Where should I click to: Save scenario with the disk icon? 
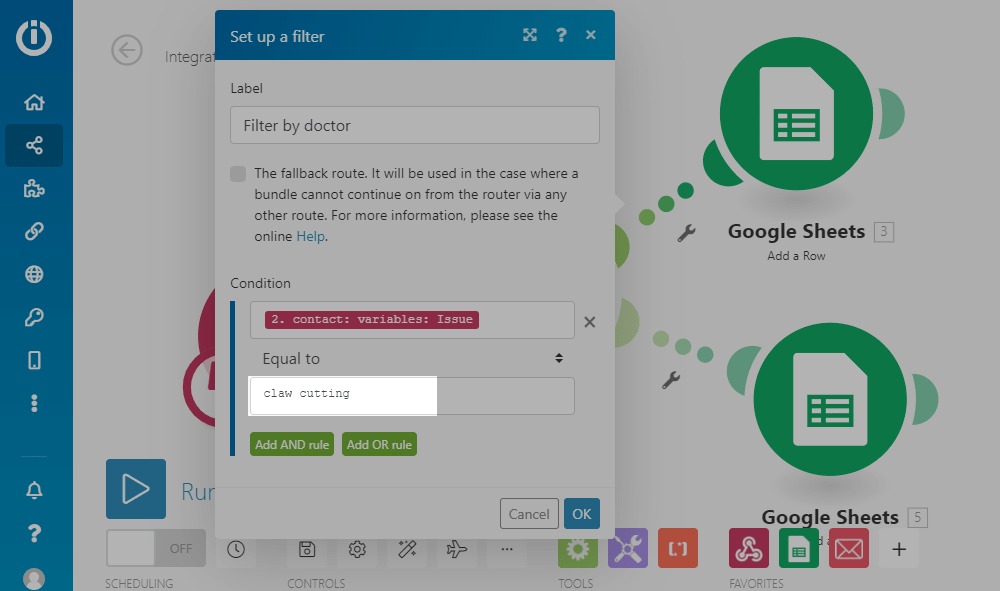tap(307, 549)
